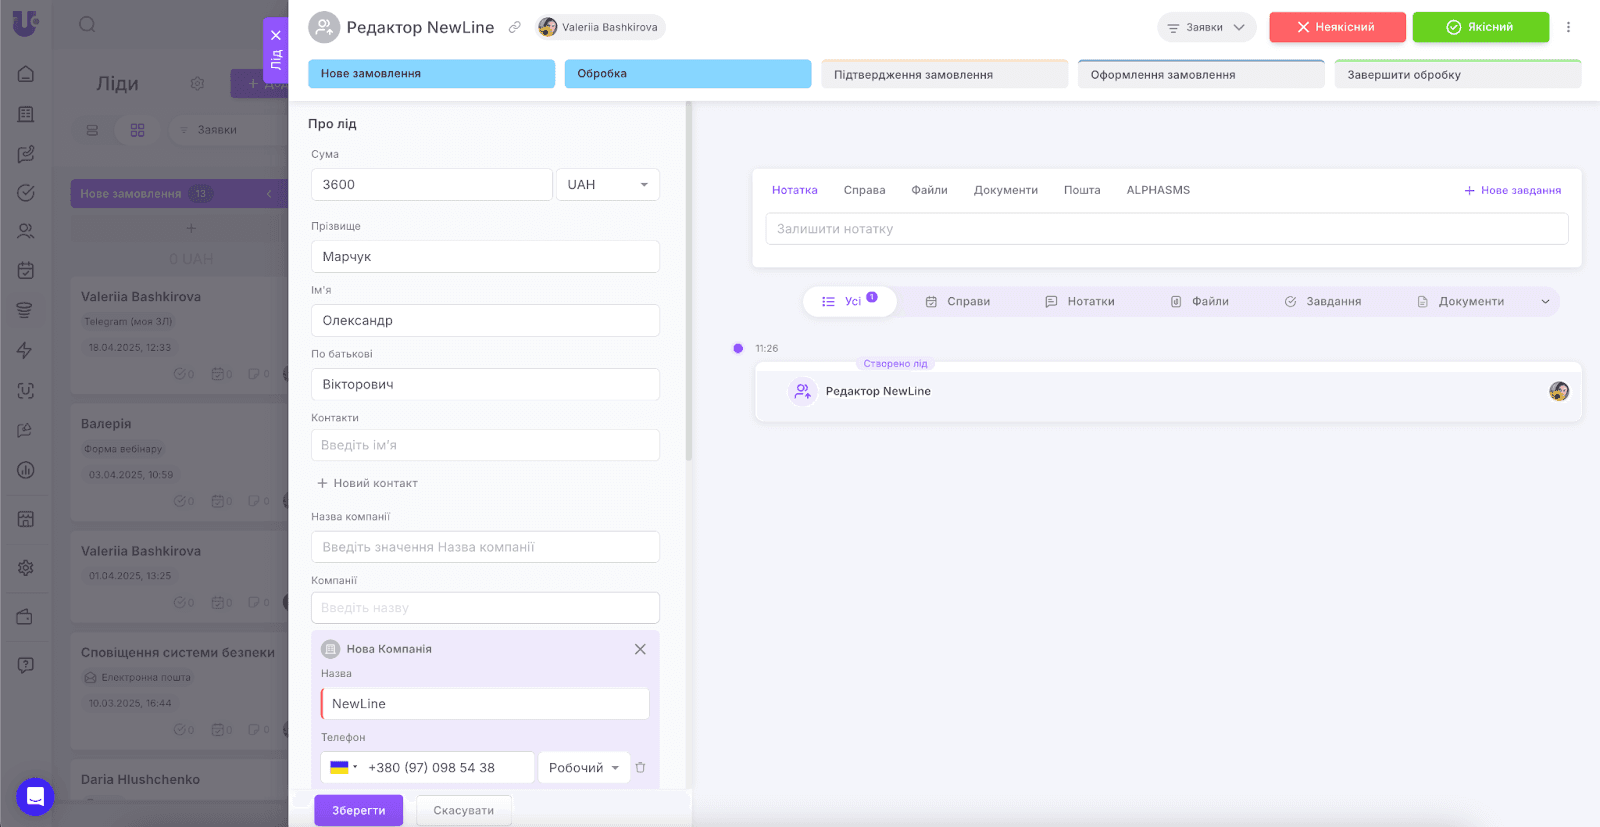Image resolution: width=1600 pixels, height=827 pixels.
Task: Switch to the Нотатка tab
Action: pyautogui.click(x=795, y=190)
